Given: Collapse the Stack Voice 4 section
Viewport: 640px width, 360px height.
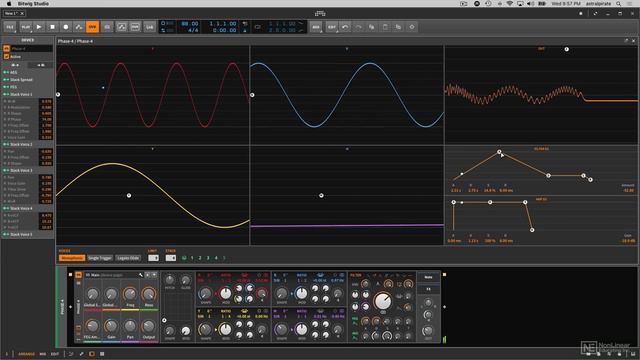Looking at the screenshot, I should [6, 208].
